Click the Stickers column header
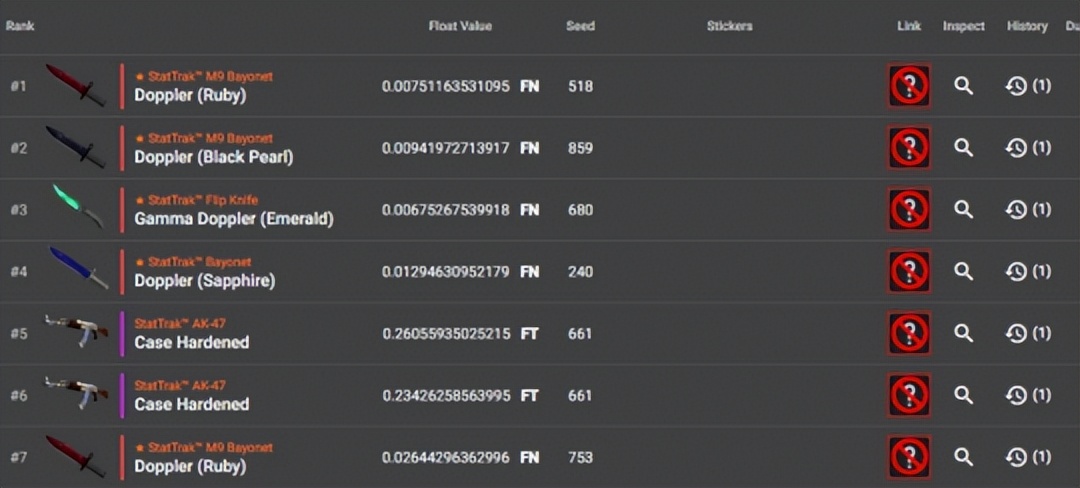This screenshot has width=1080, height=488. pyautogui.click(x=729, y=26)
